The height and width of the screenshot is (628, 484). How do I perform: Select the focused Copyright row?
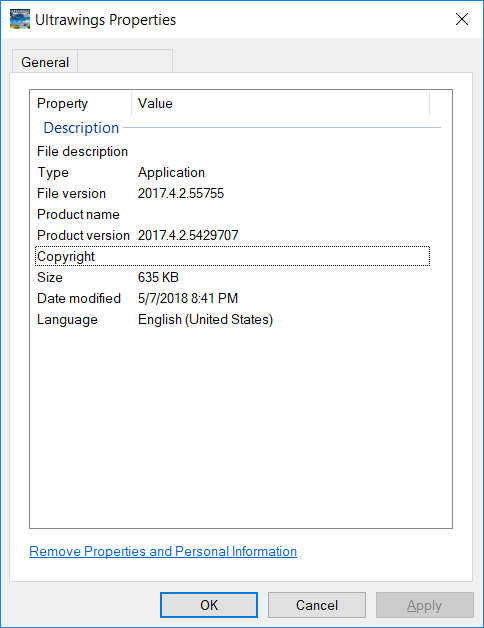232,256
